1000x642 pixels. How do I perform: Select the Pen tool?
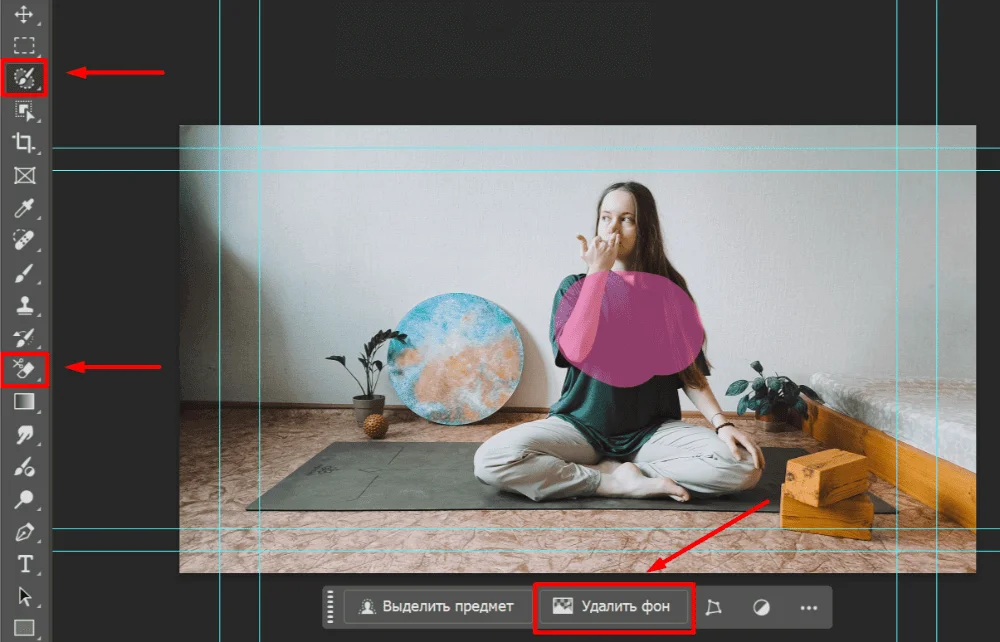[24, 531]
